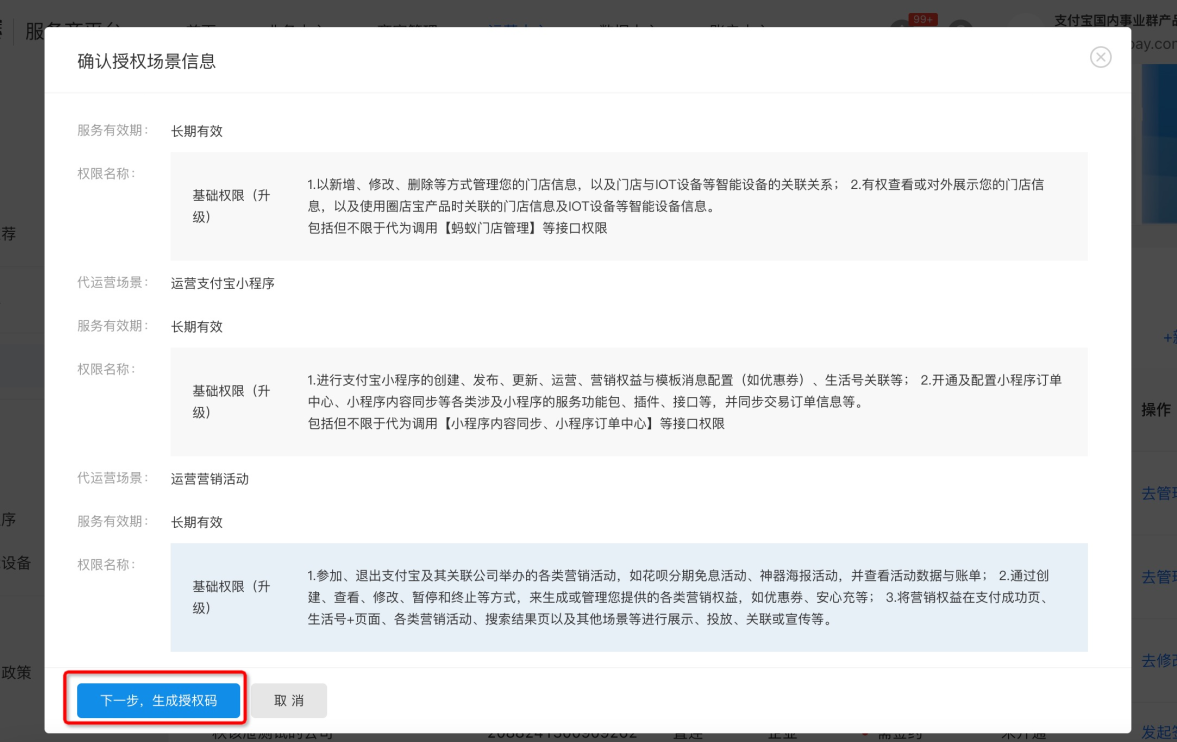Select 运营支付宝小程序 scenario text
1177x742 pixels.
(x=222, y=283)
